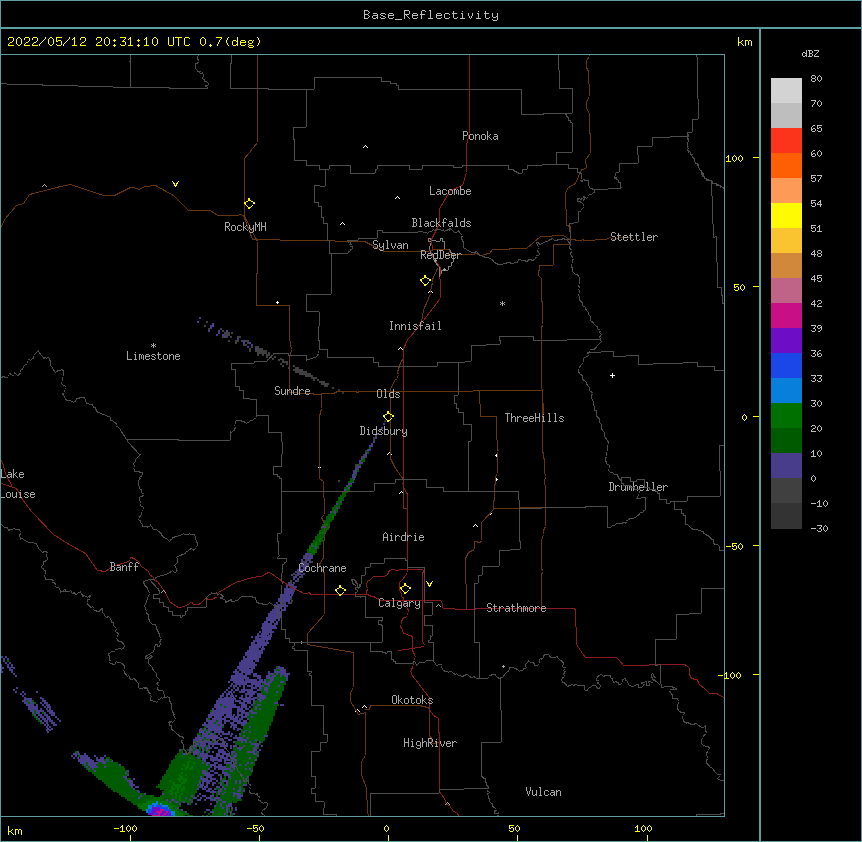Pick the red legend swatch below 65
The width and height of the screenshot is (862, 842).
coord(786,140)
